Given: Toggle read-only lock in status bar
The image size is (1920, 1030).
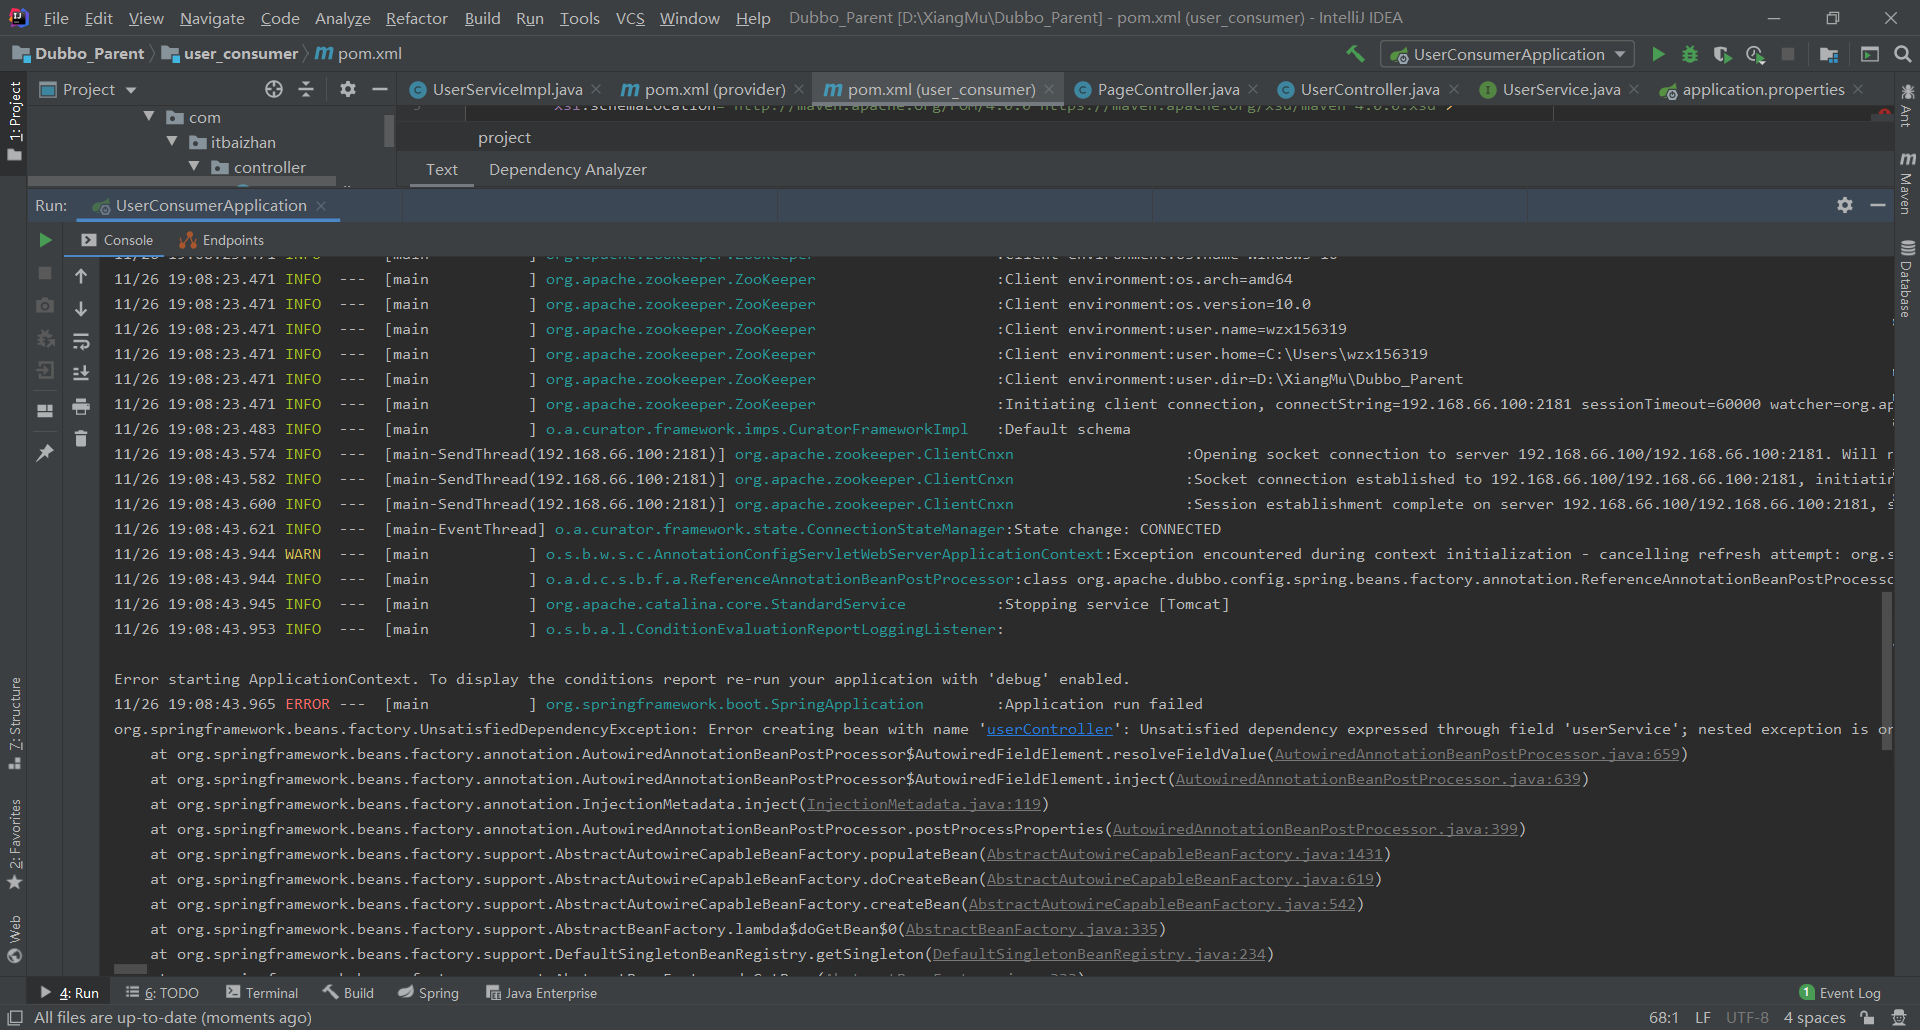Looking at the screenshot, I should click(1867, 1017).
